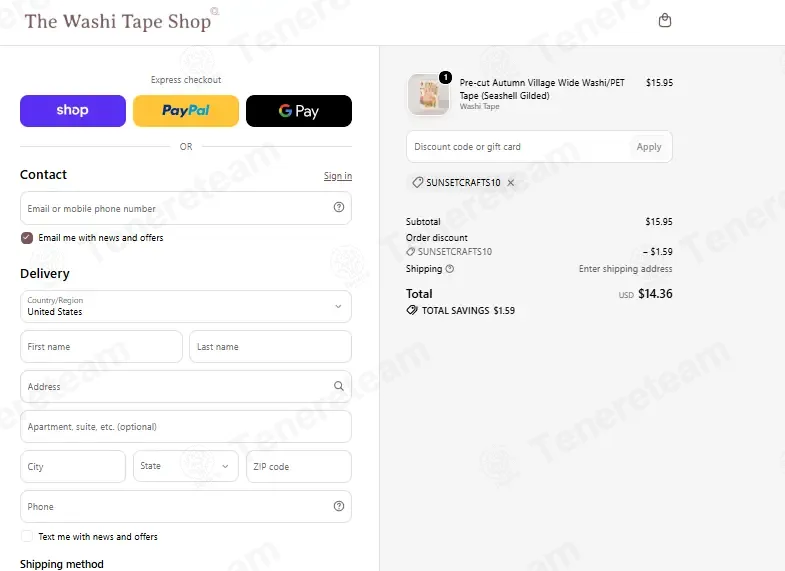
Task: Open the product thumbnail image
Action: pos(429,95)
